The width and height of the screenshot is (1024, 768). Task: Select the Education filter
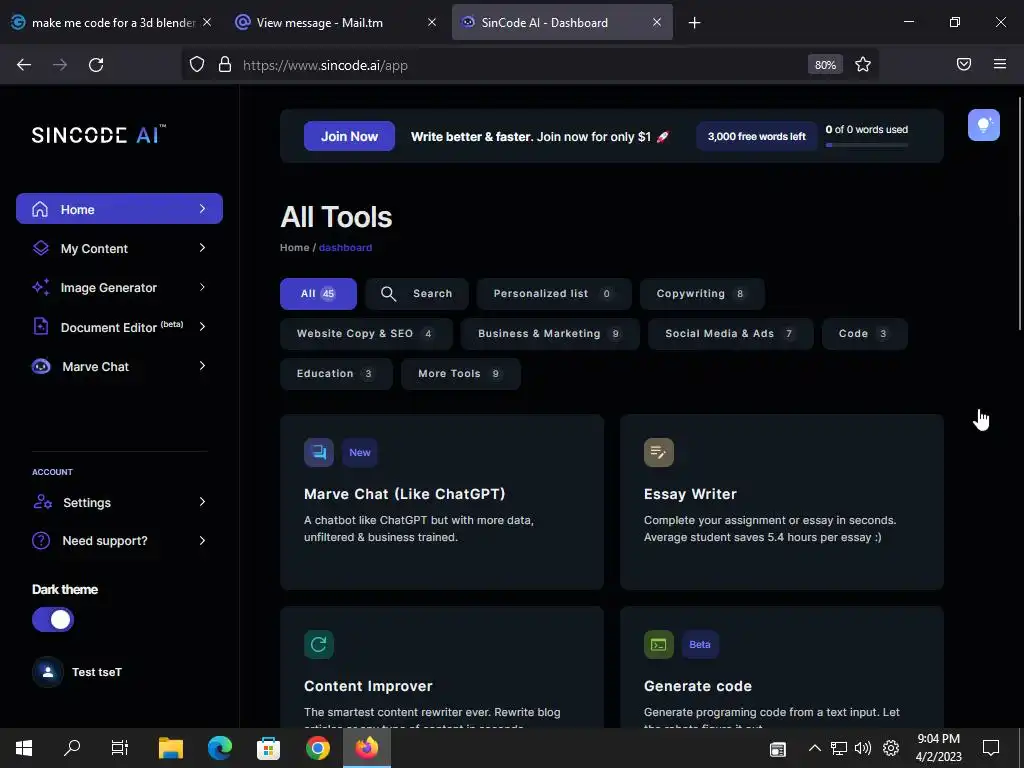(336, 374)
